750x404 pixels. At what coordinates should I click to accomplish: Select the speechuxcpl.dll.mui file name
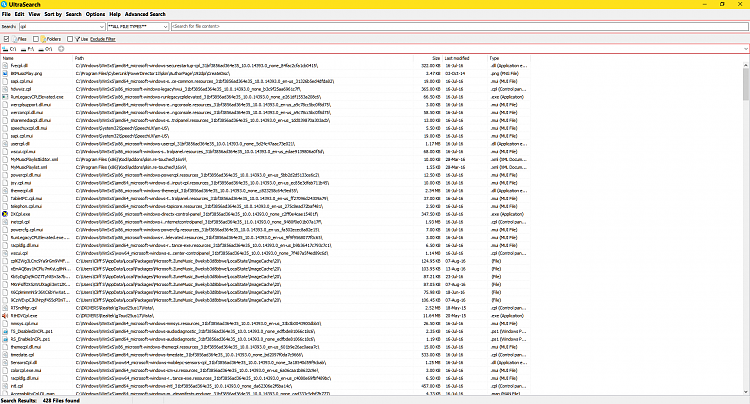pos(29,128)
